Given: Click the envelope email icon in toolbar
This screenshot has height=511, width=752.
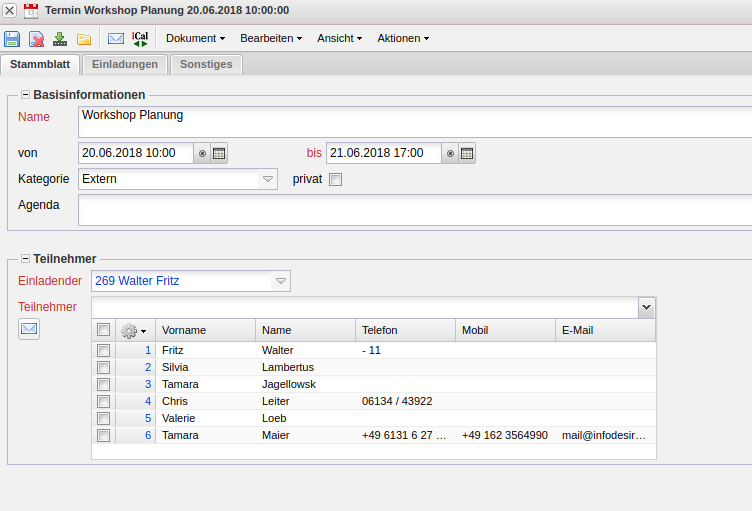Looking at the screenshot, I should pyautogui.click(x=116, y=39).
